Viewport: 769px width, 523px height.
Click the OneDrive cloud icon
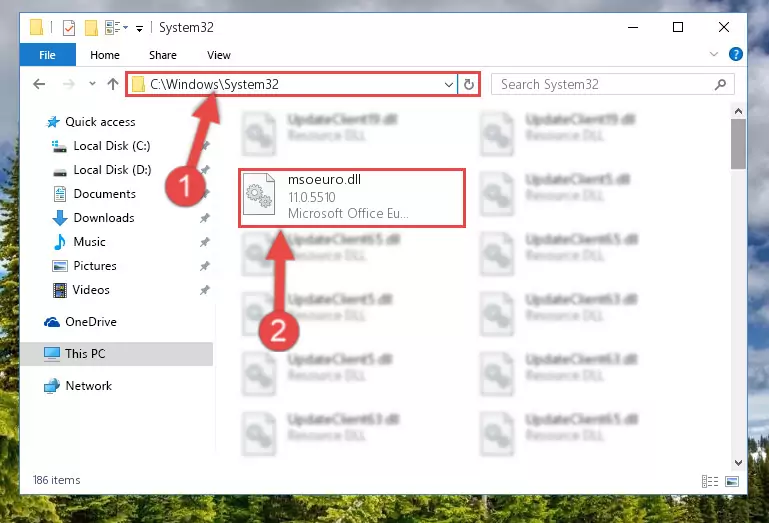pos(52,322)
